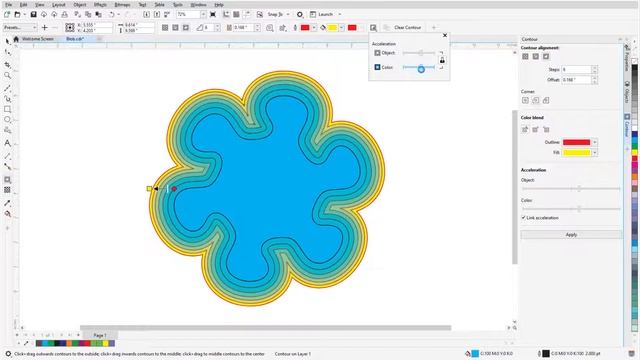
Task: Select Outside contour alignment in docker
Action: (546, 56)
